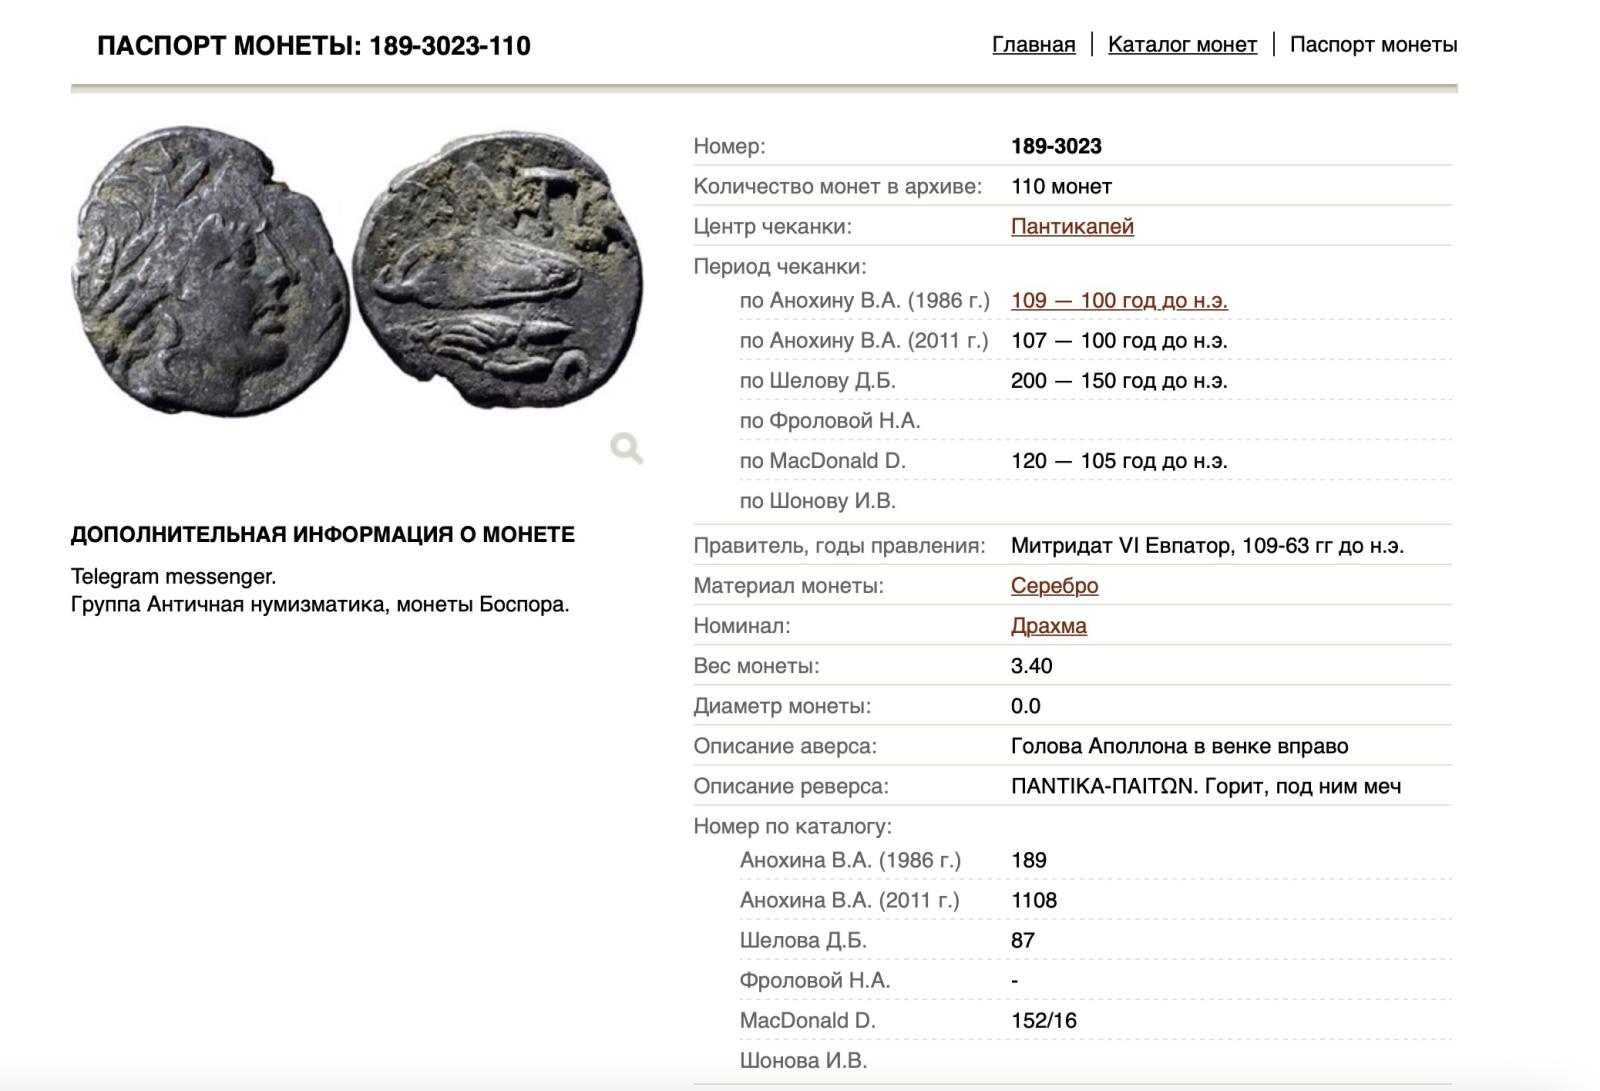Click the label по Анохину В.А. (2011 г.)
Image resolution: width=1600 pixels, height=1091 pixels.
coord(864,340)
